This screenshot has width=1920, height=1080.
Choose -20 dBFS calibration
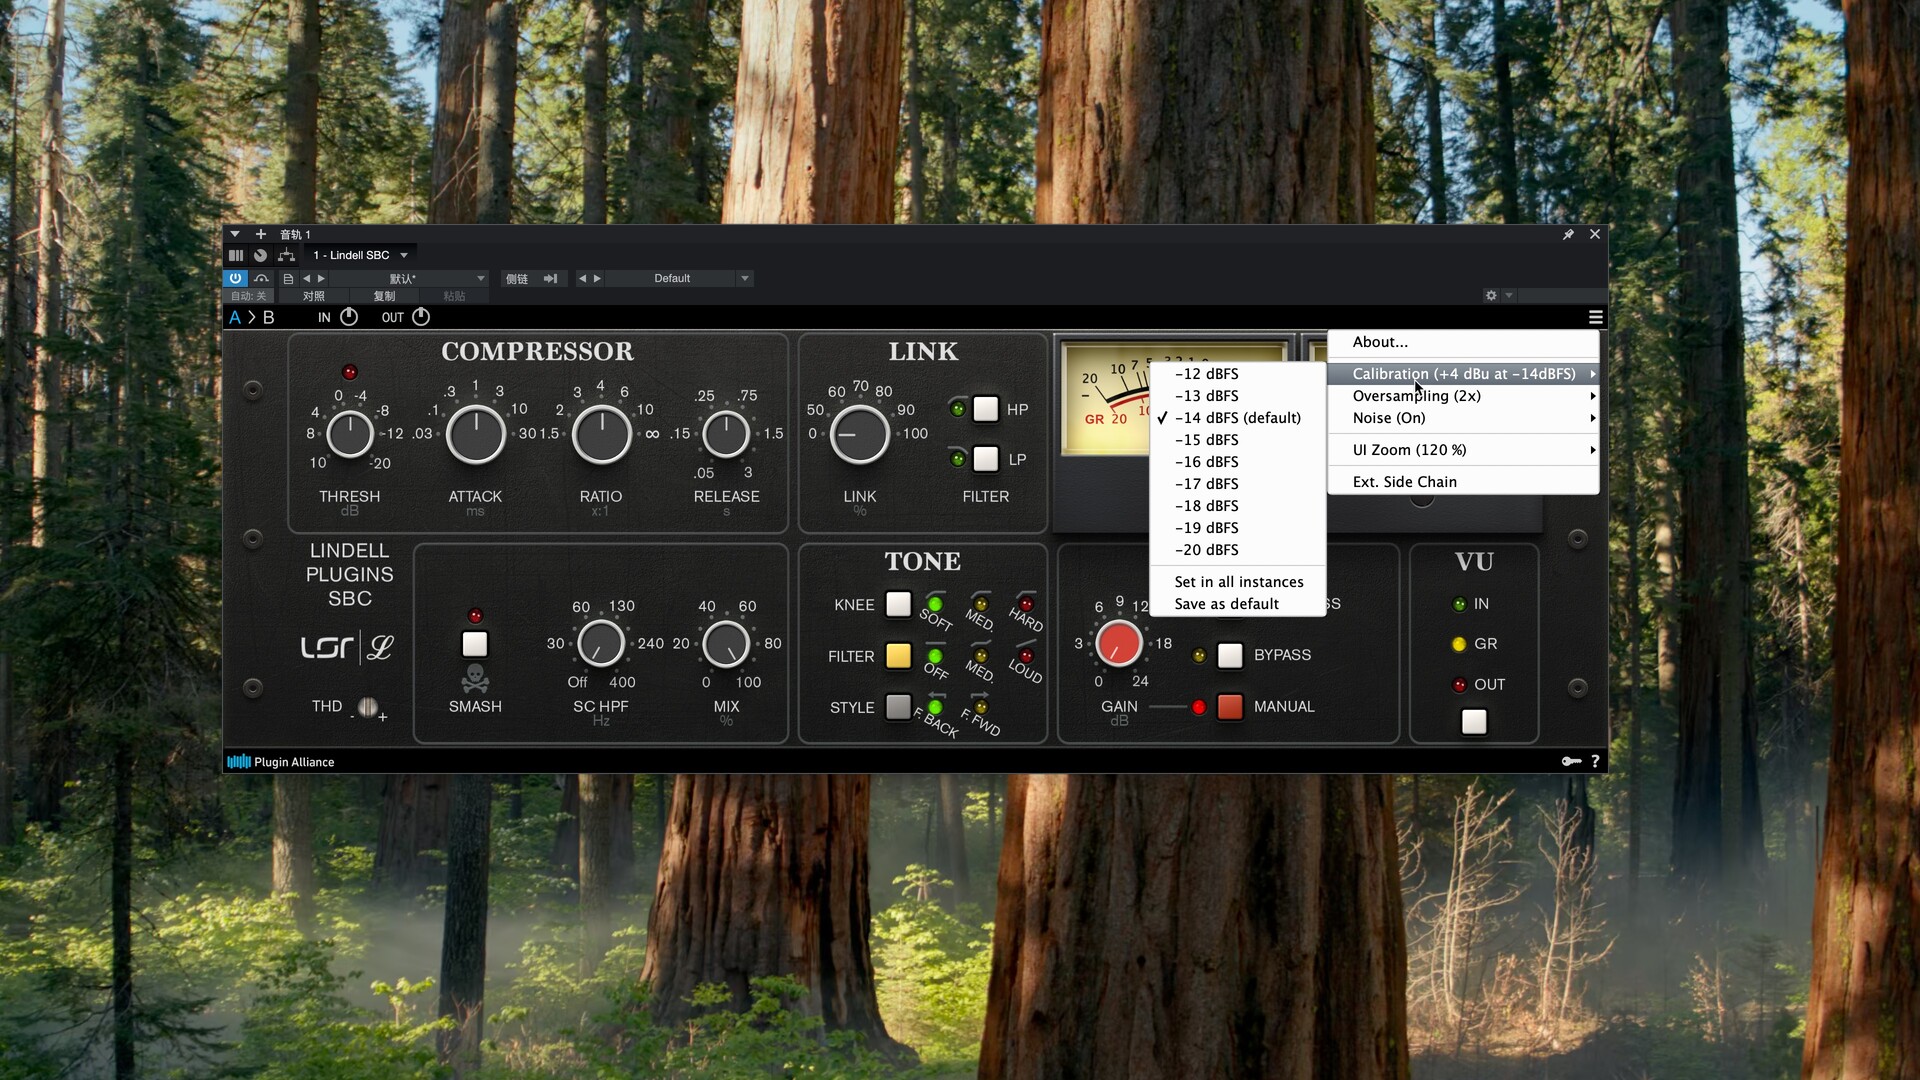[1238, 550]
